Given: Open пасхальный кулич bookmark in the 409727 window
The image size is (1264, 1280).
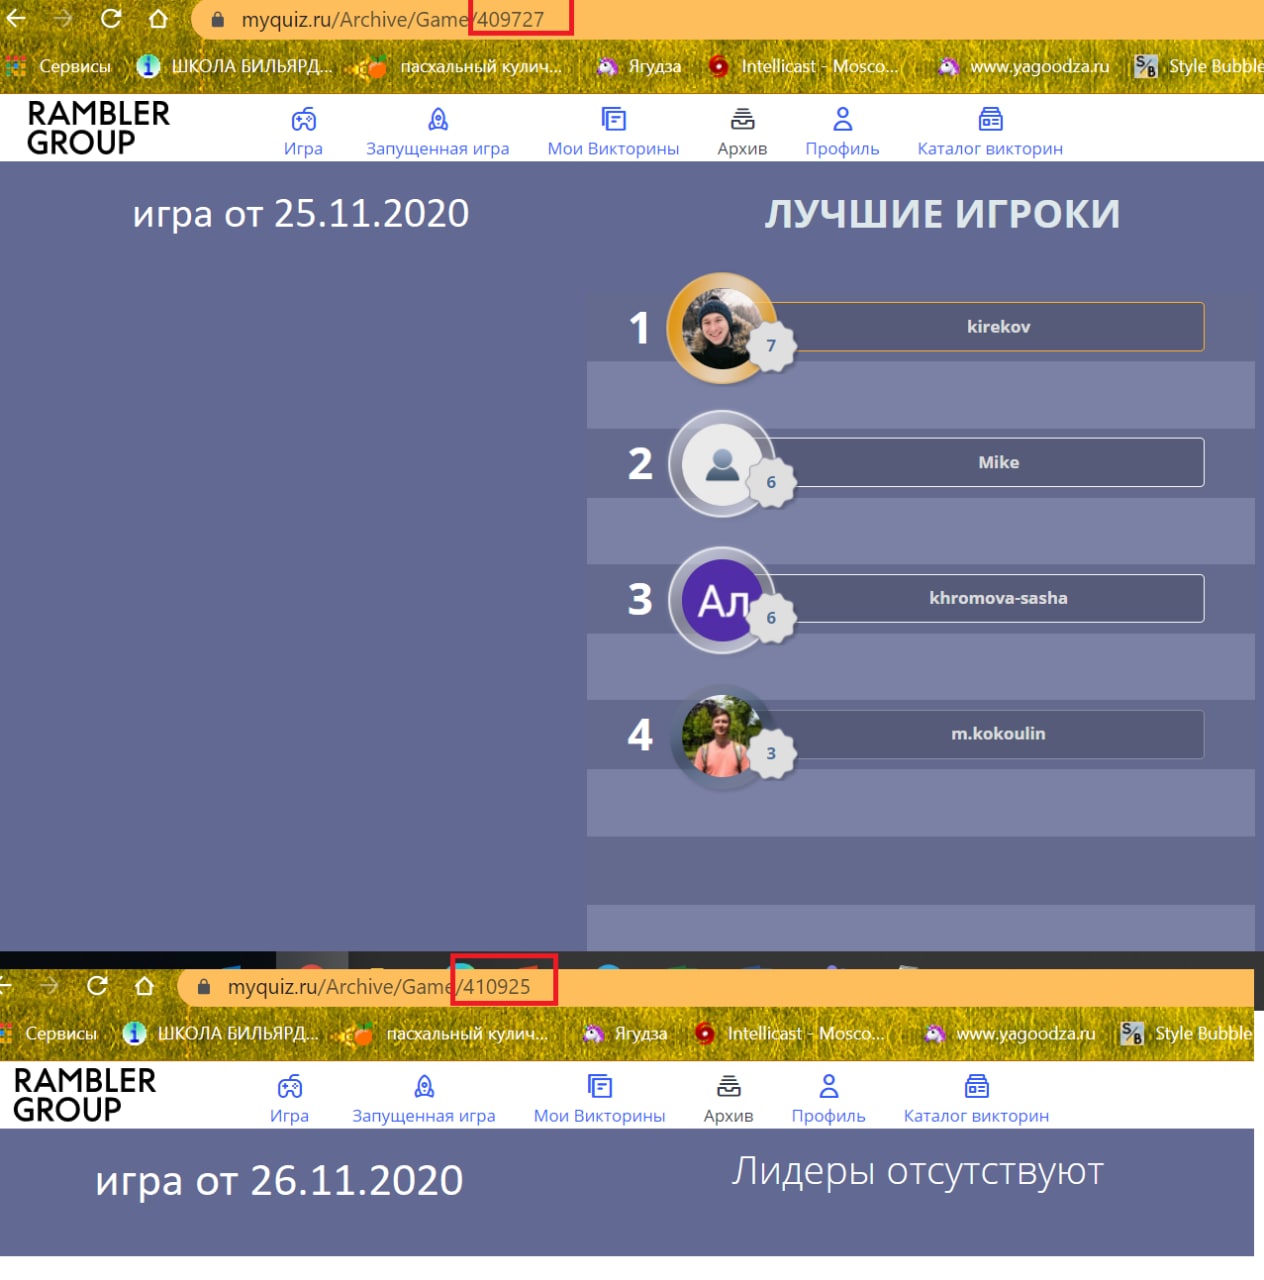Looking at the screenshot, I should [459, 67].
